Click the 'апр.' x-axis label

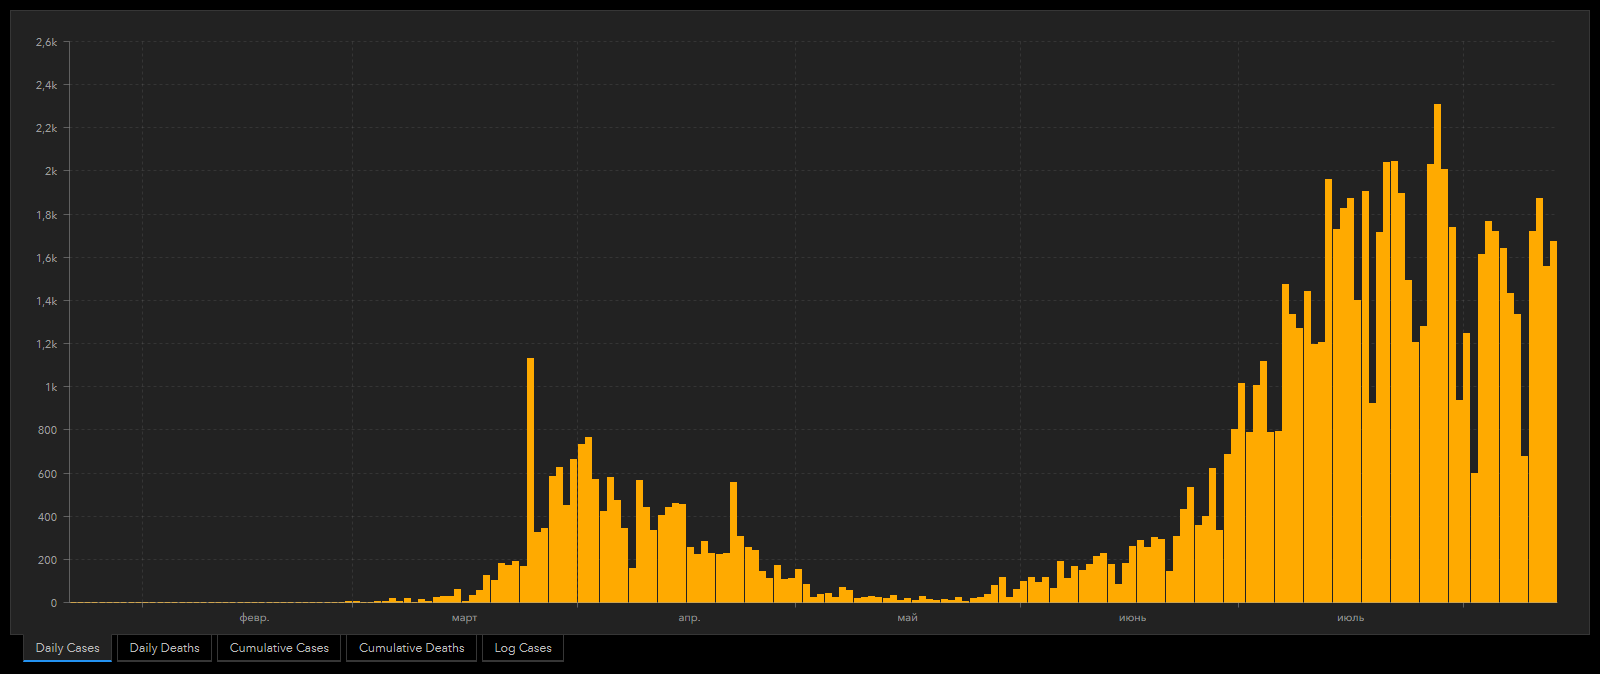[689, 618]
